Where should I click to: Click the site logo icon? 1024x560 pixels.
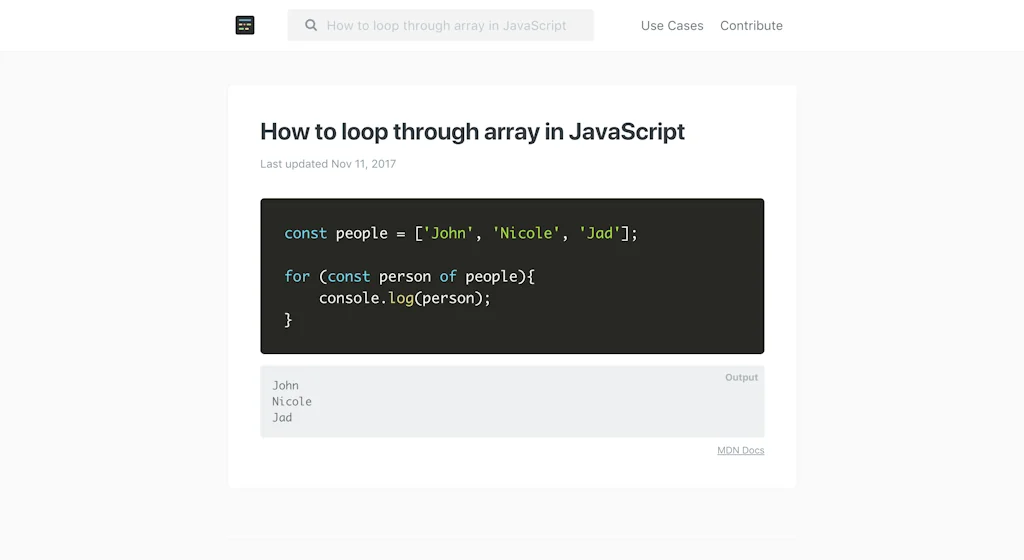(245, 25)
